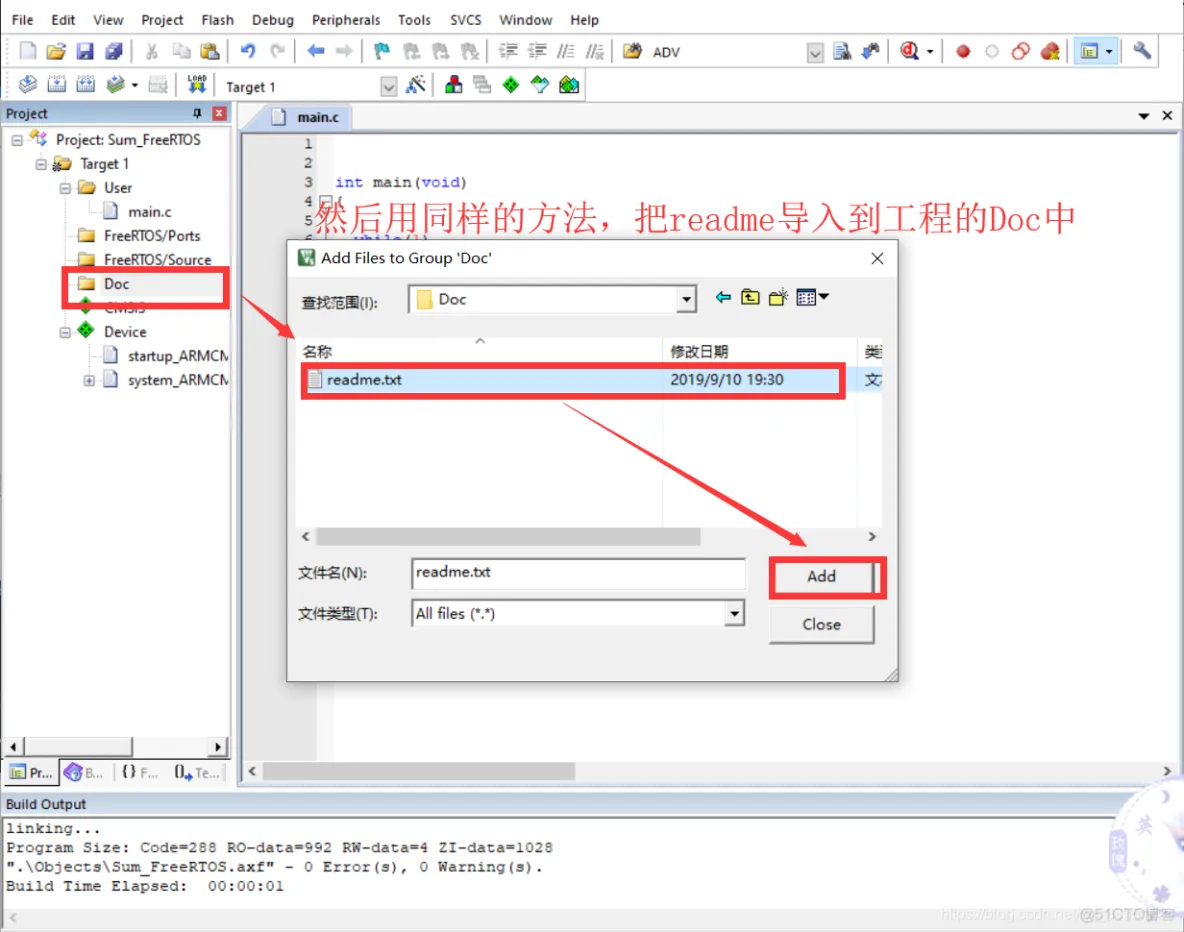Image resolution: width=1184 pixels, height=932 pixels.
Task: Create a new file with the toolbar icon
Action: click(x=27, y=51)
